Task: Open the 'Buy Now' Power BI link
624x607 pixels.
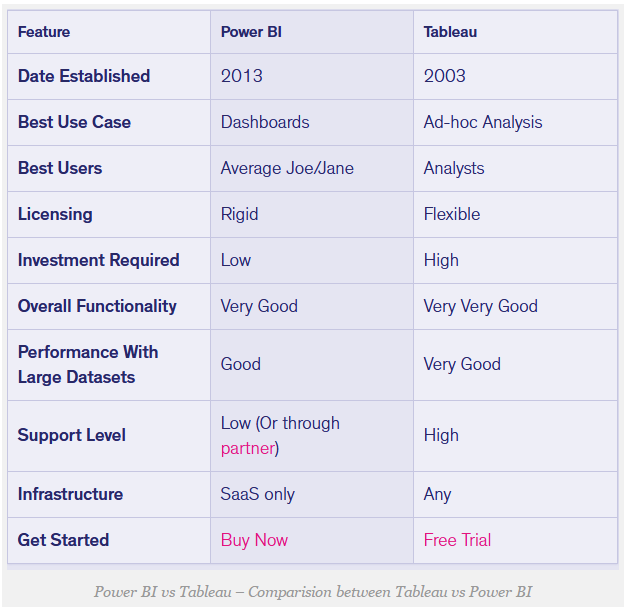Action: (254, 540)
